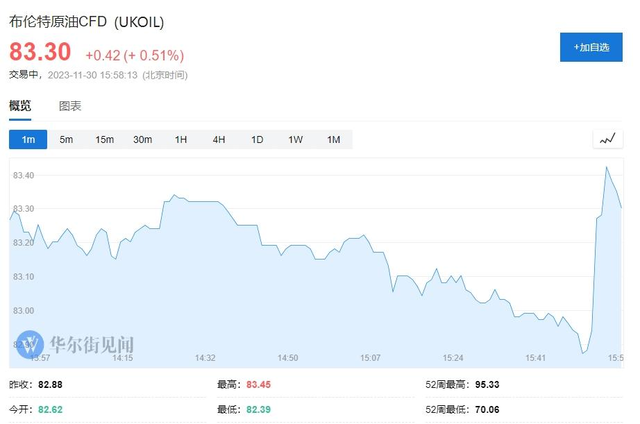Select the 4H timeframe
This screenshot has width=640, height=424.
pos(219,140)
